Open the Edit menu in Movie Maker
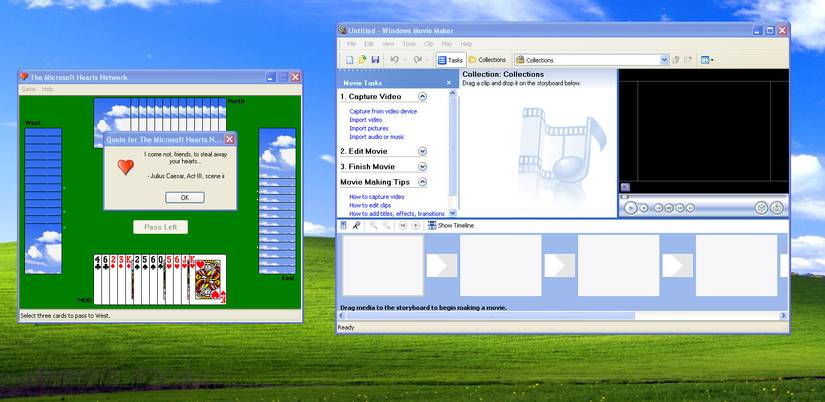825x402 pixels. (x=369, y=44)
